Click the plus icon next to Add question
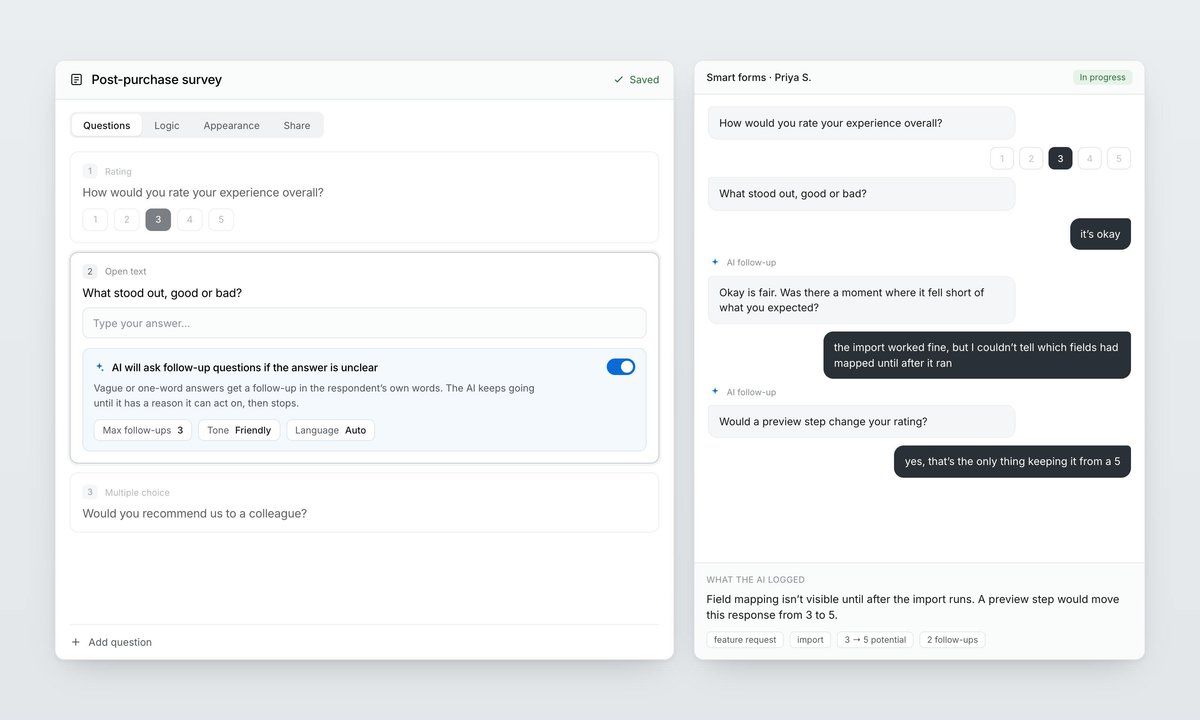The height and width of the screenshot is (720, 1200). pyautogui.click(x=76, y=642)
